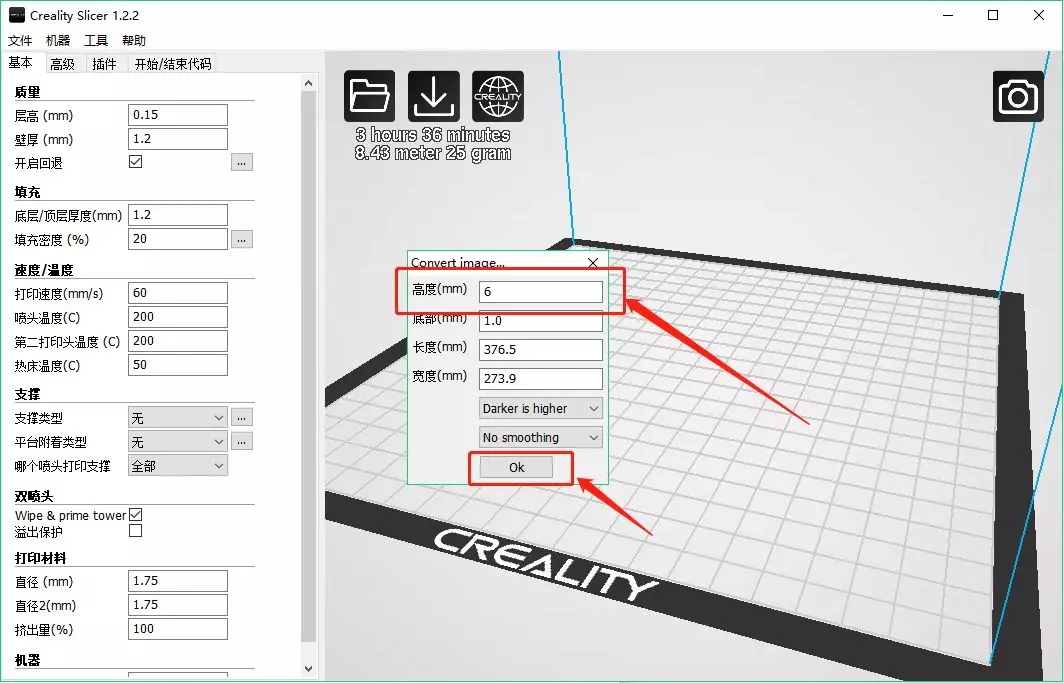
Task: Minimize the Creality Slicer window
Action: [947, 15]
